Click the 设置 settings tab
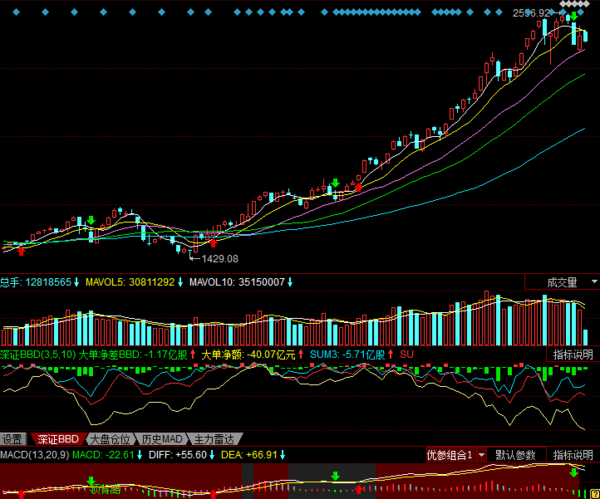 [13, 439]
